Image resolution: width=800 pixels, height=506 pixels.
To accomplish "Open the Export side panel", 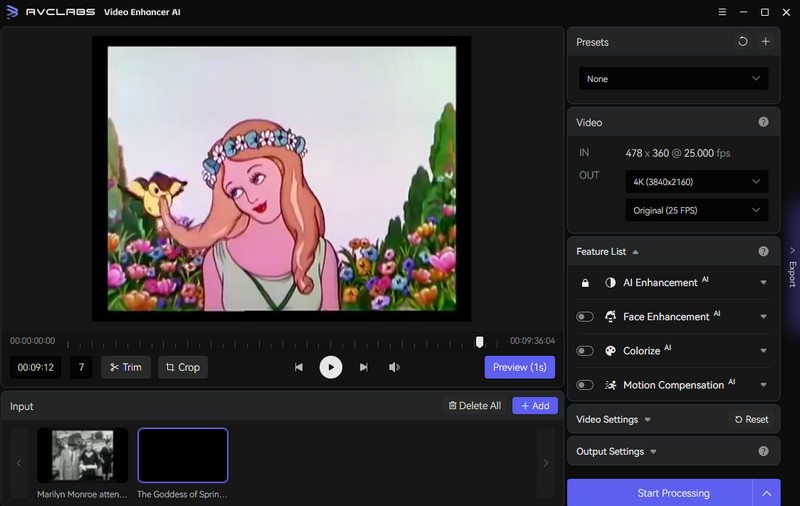I will [x=792, y=269].
